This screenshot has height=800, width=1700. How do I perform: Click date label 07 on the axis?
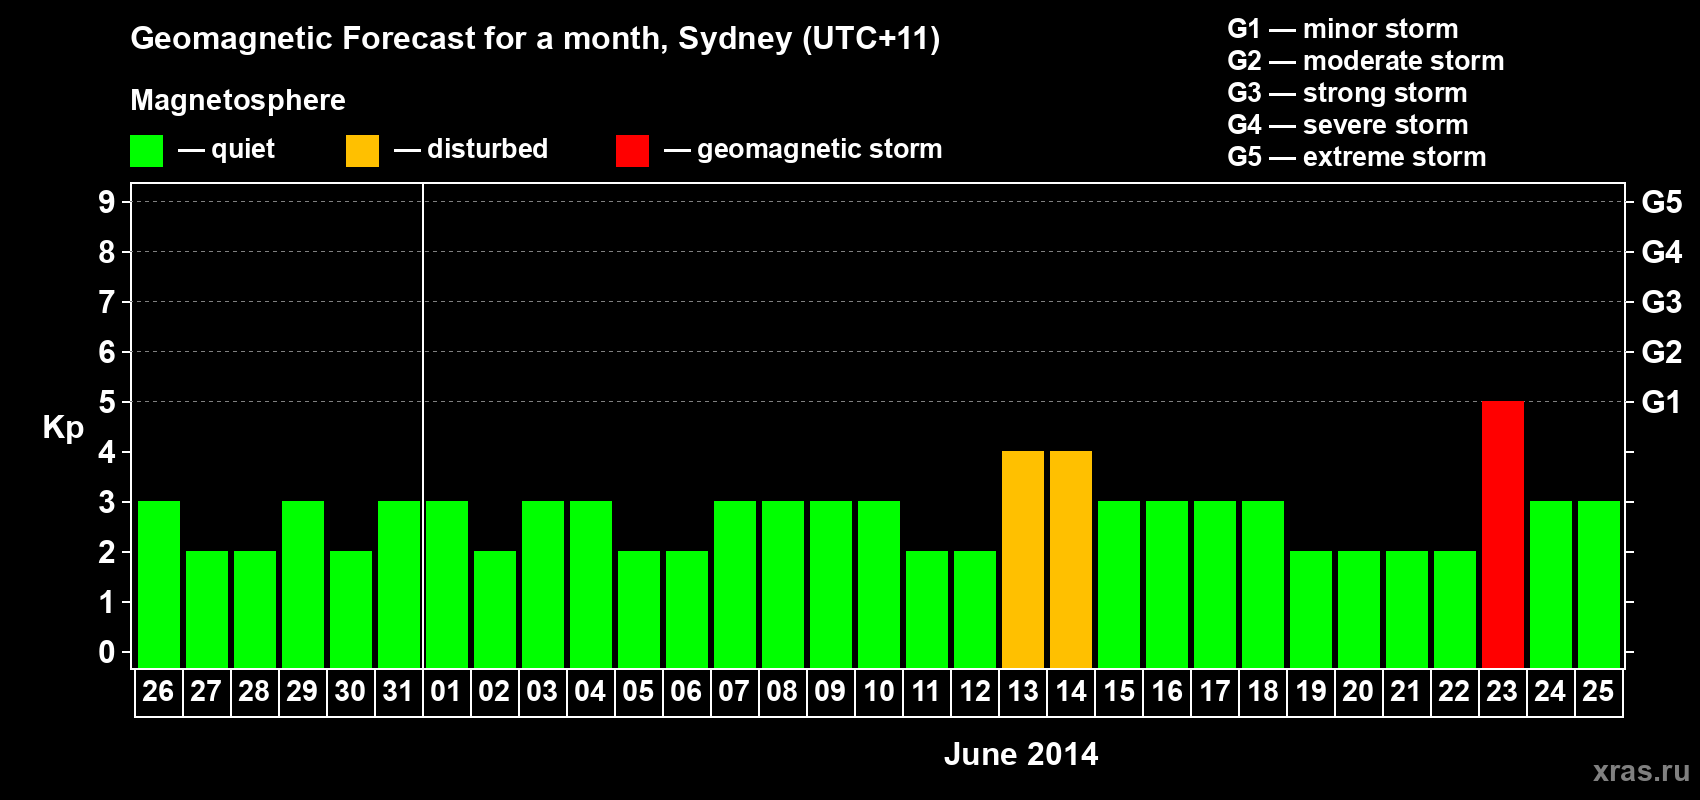[734, 691]
